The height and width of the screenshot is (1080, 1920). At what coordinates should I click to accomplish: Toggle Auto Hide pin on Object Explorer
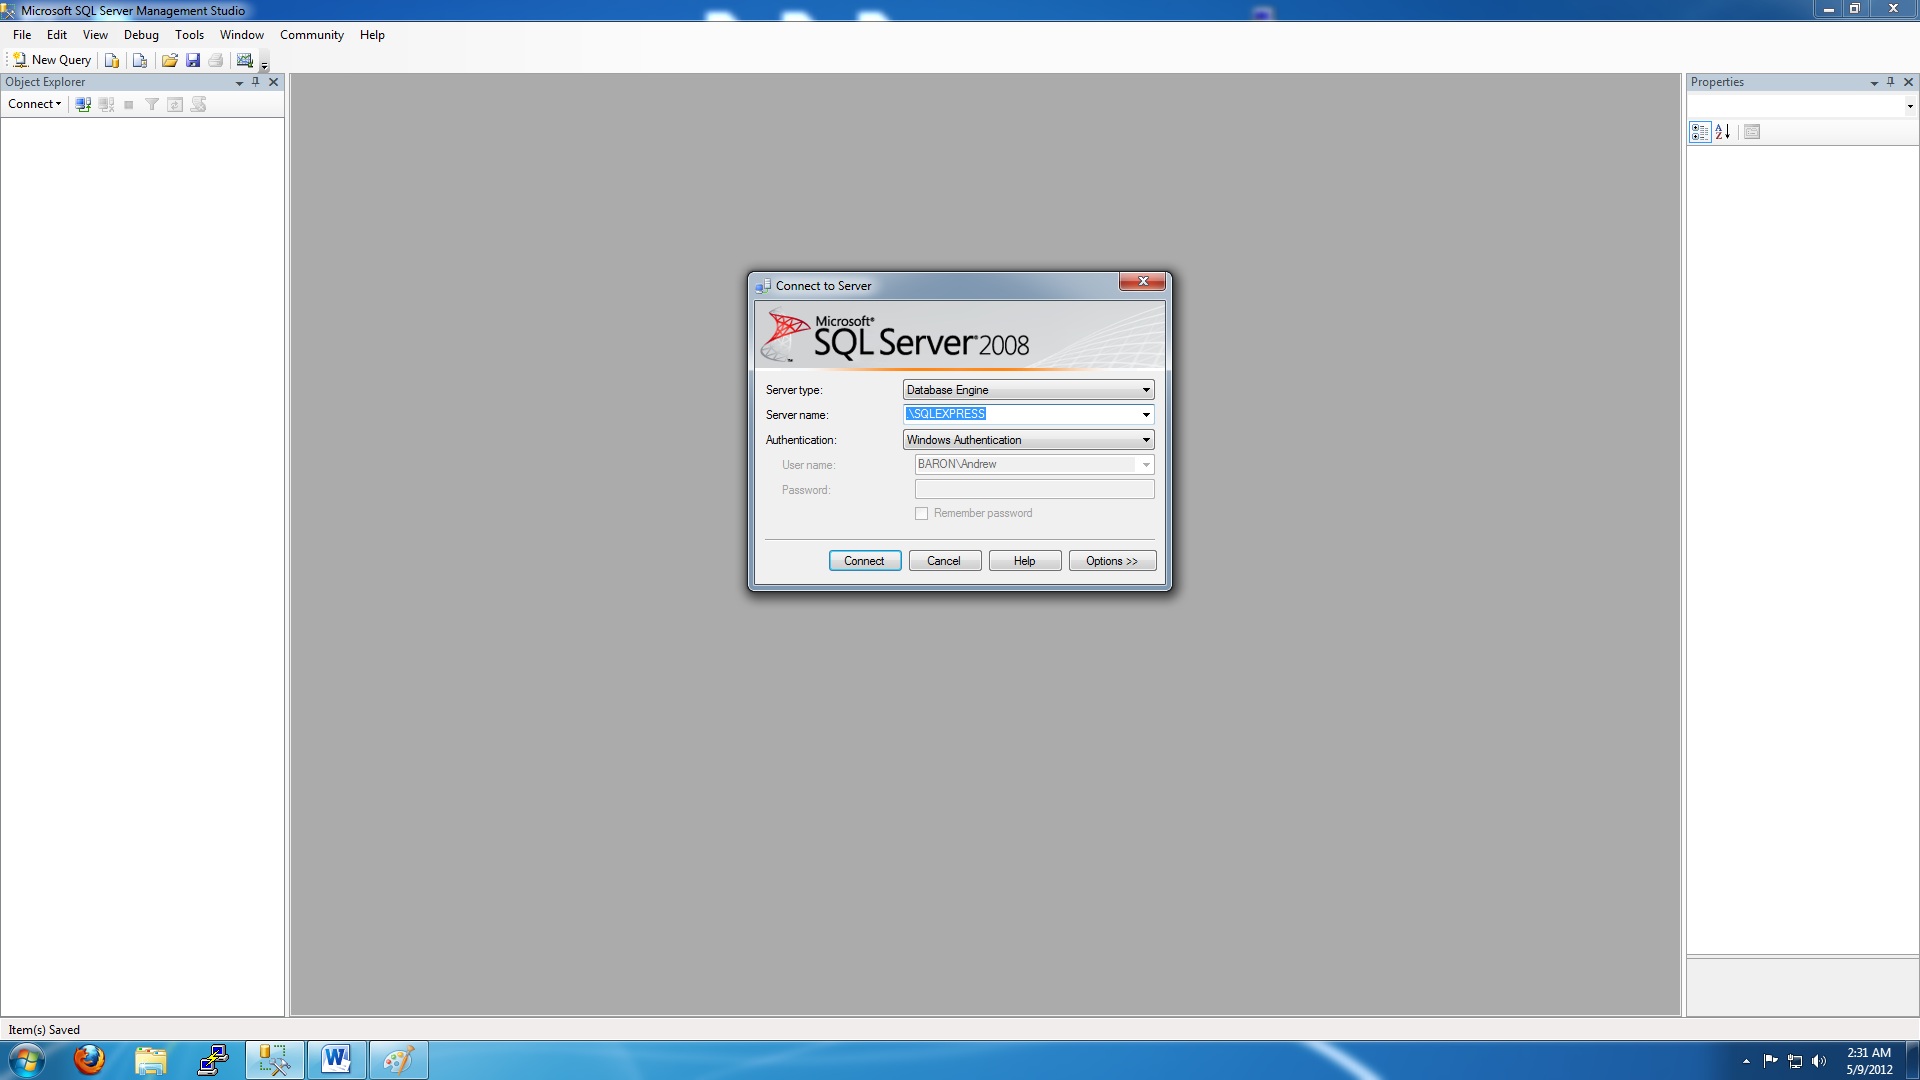(x=256, y=82)
